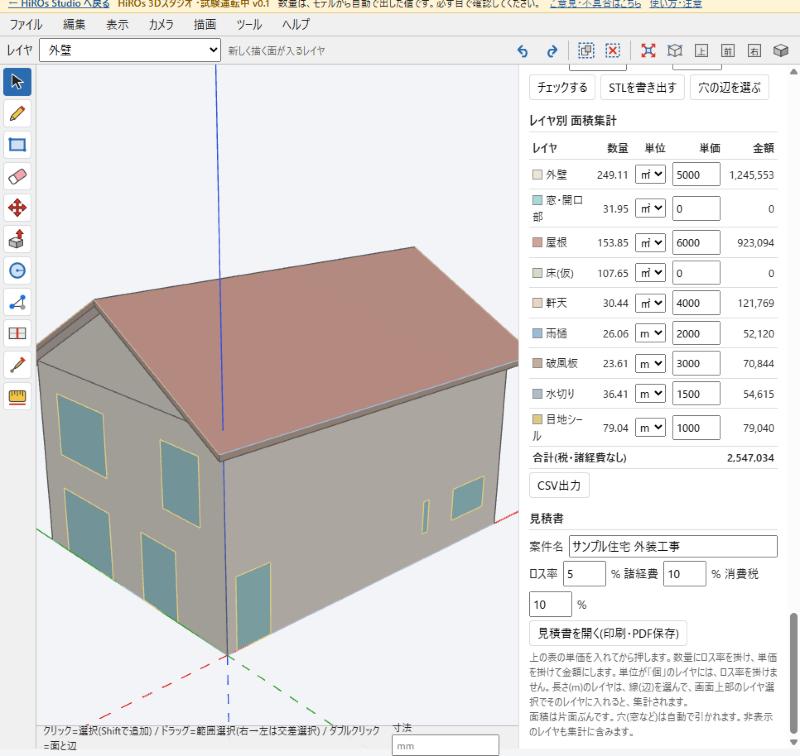Click the solid shaded cube icon
Image resolution: width=800 pixels, height=756 pixels.
click(x=781, y=51)
